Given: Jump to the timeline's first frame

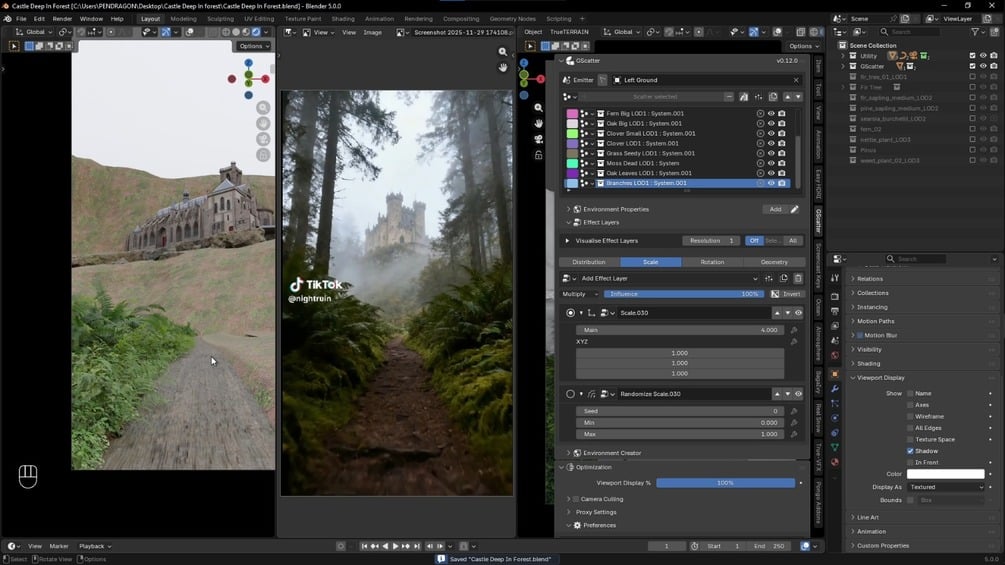Looking at the screenshot, I should [x=364, y=546].
